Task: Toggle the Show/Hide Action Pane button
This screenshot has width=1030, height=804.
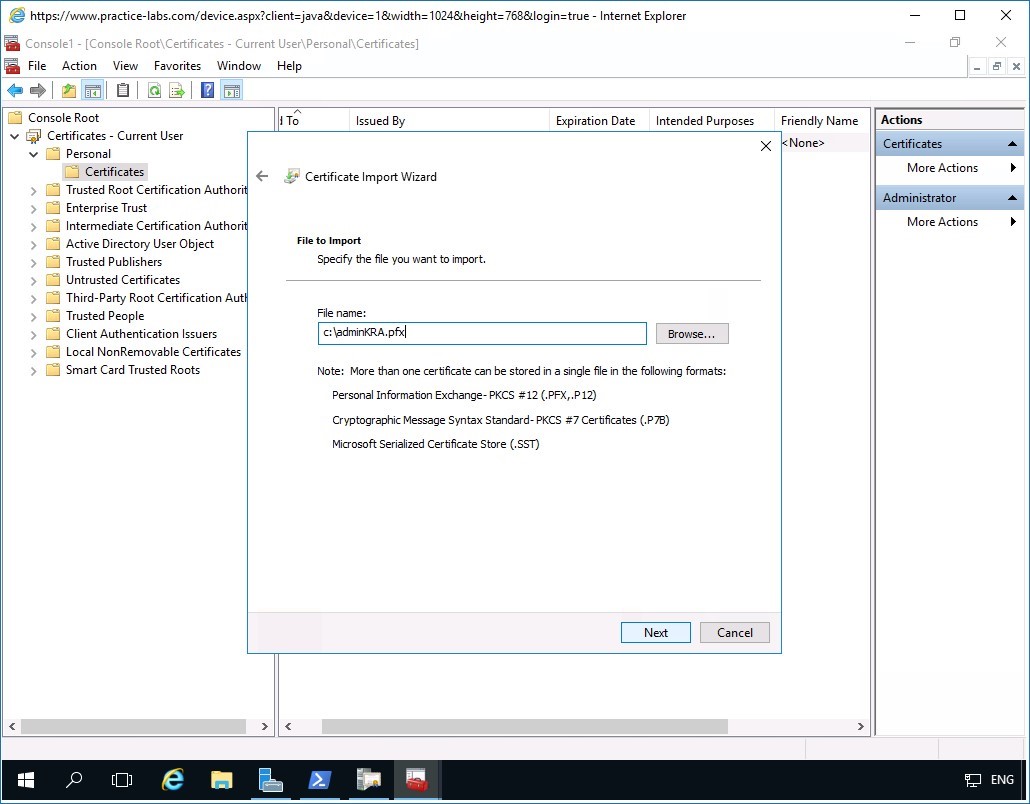Action: click(x=232, y=91)
